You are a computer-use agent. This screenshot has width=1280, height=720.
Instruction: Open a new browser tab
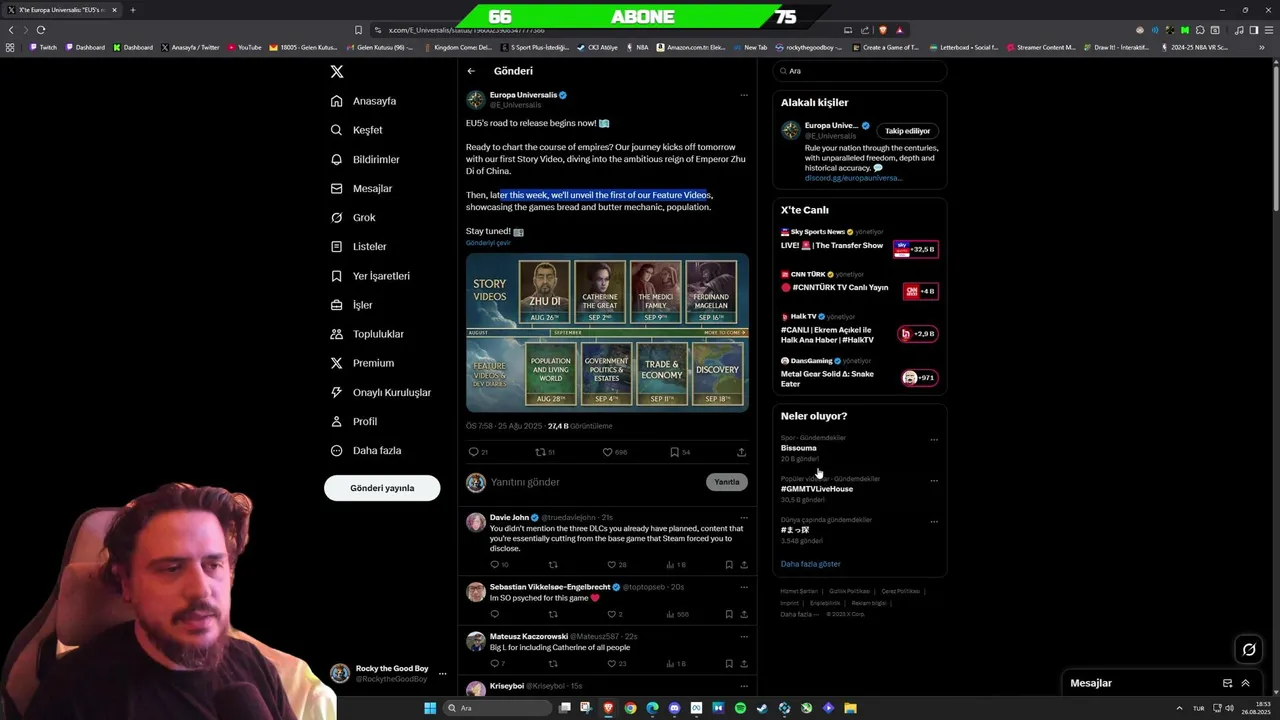point(132,10)
